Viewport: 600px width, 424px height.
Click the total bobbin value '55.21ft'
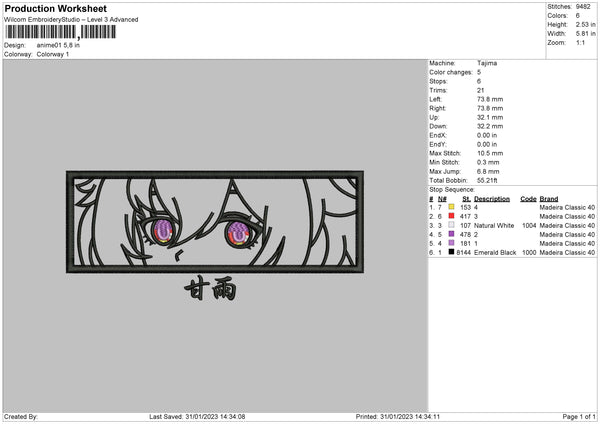pos(487,180)
